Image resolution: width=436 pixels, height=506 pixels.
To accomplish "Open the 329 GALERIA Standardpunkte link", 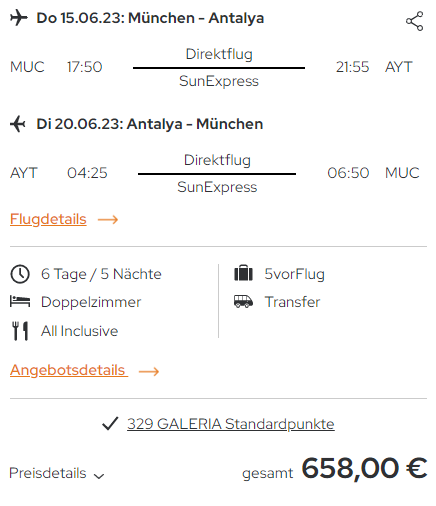I will [x=231, y=424].
